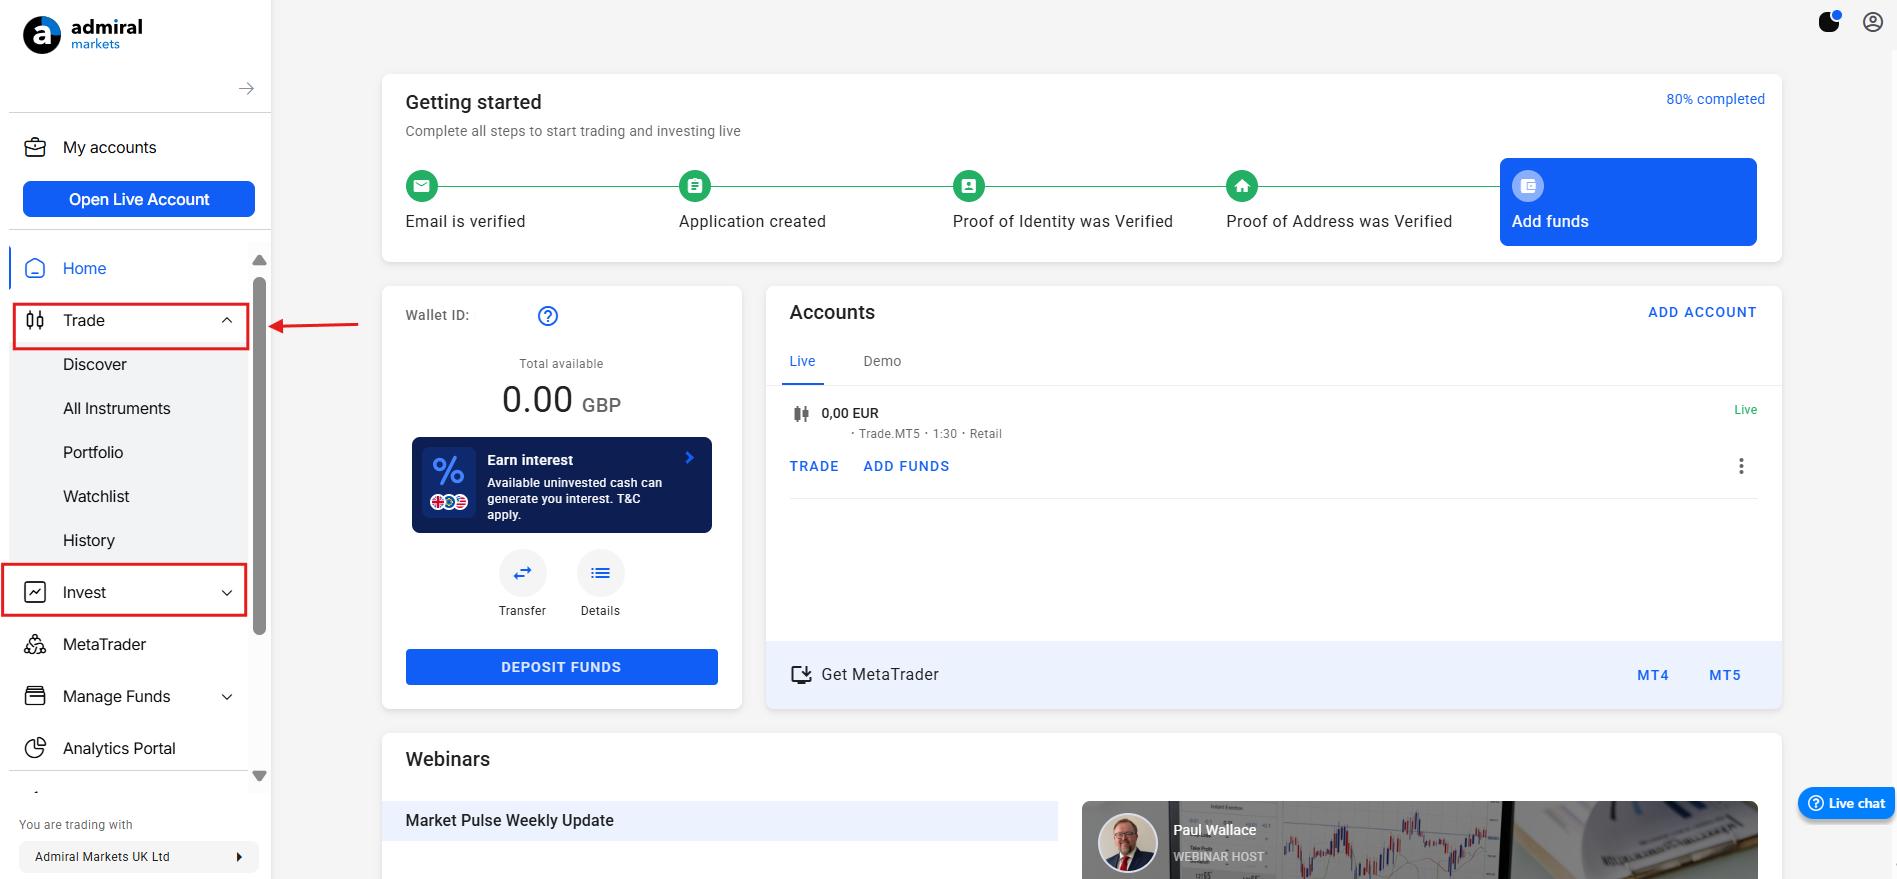Click the Proof of Identity step icon
The height and width of the screenshot is (879, 1897).
(x=969, y=186)
